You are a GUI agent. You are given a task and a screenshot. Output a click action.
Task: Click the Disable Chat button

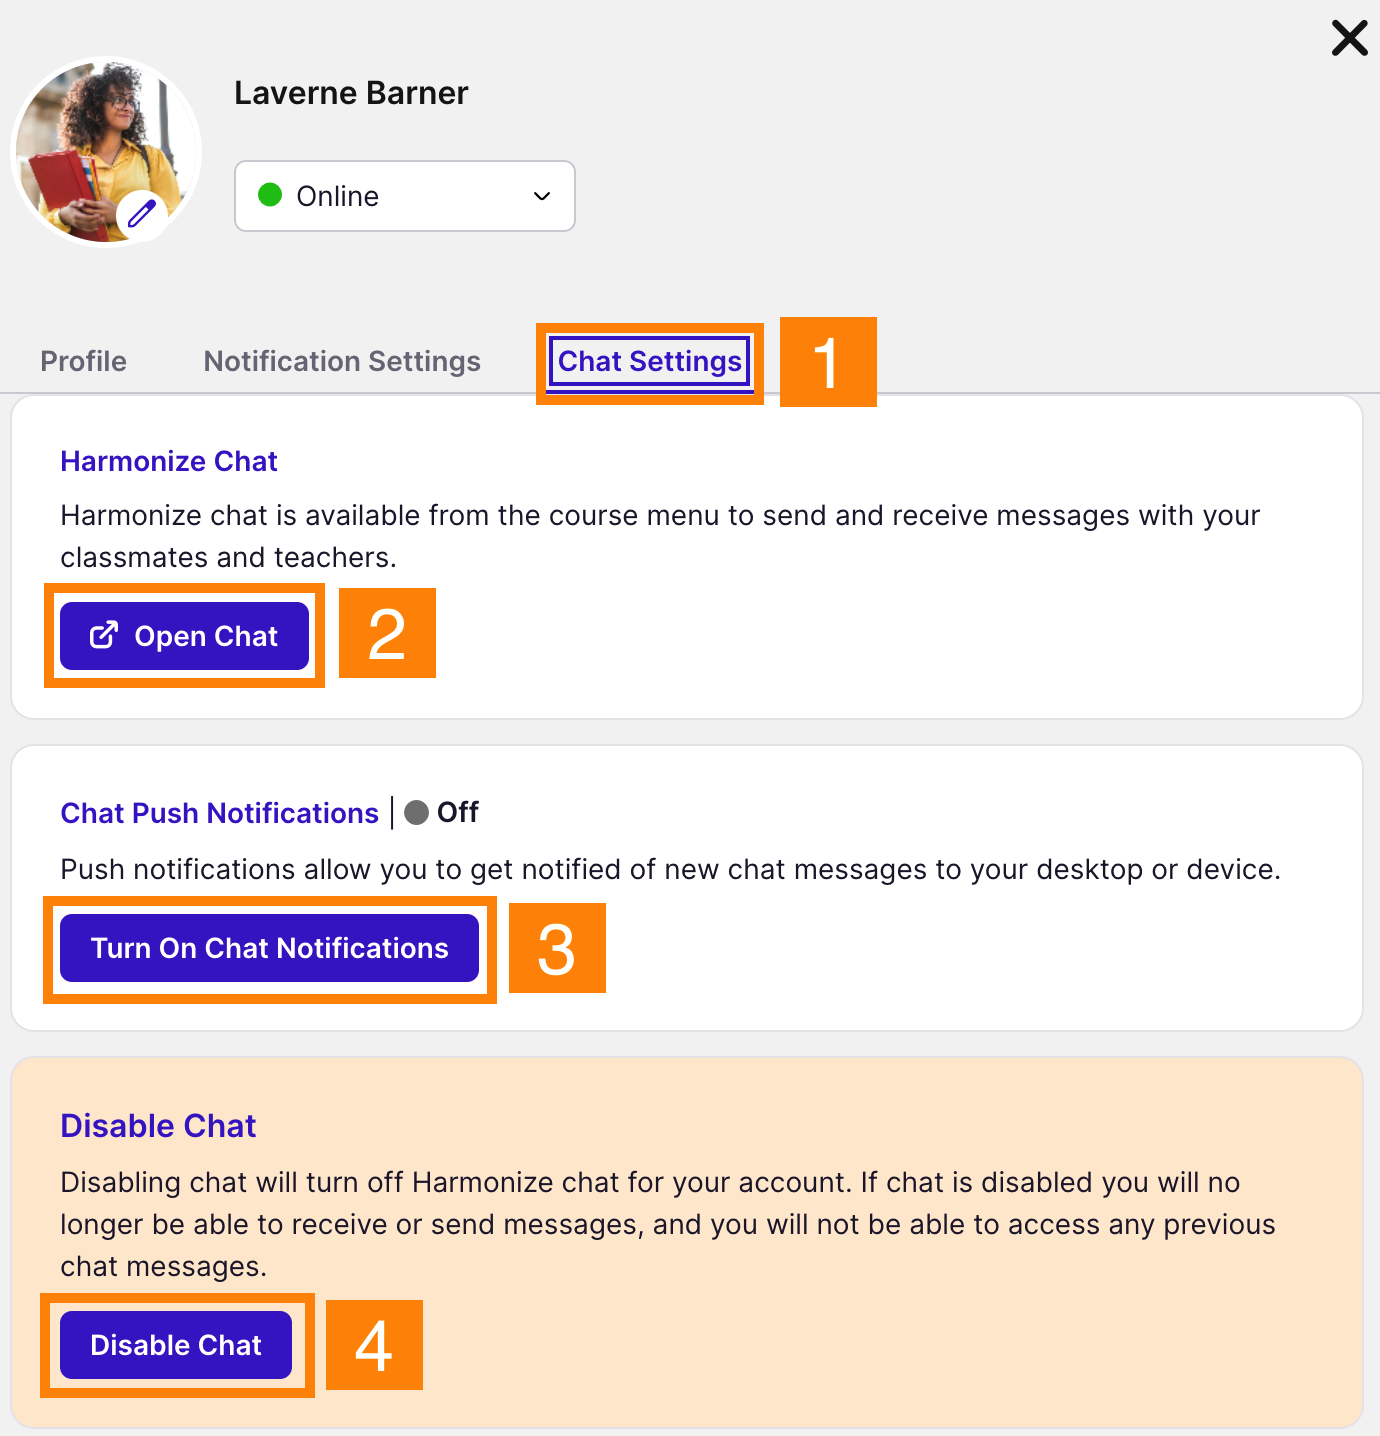pos(176,1345)
